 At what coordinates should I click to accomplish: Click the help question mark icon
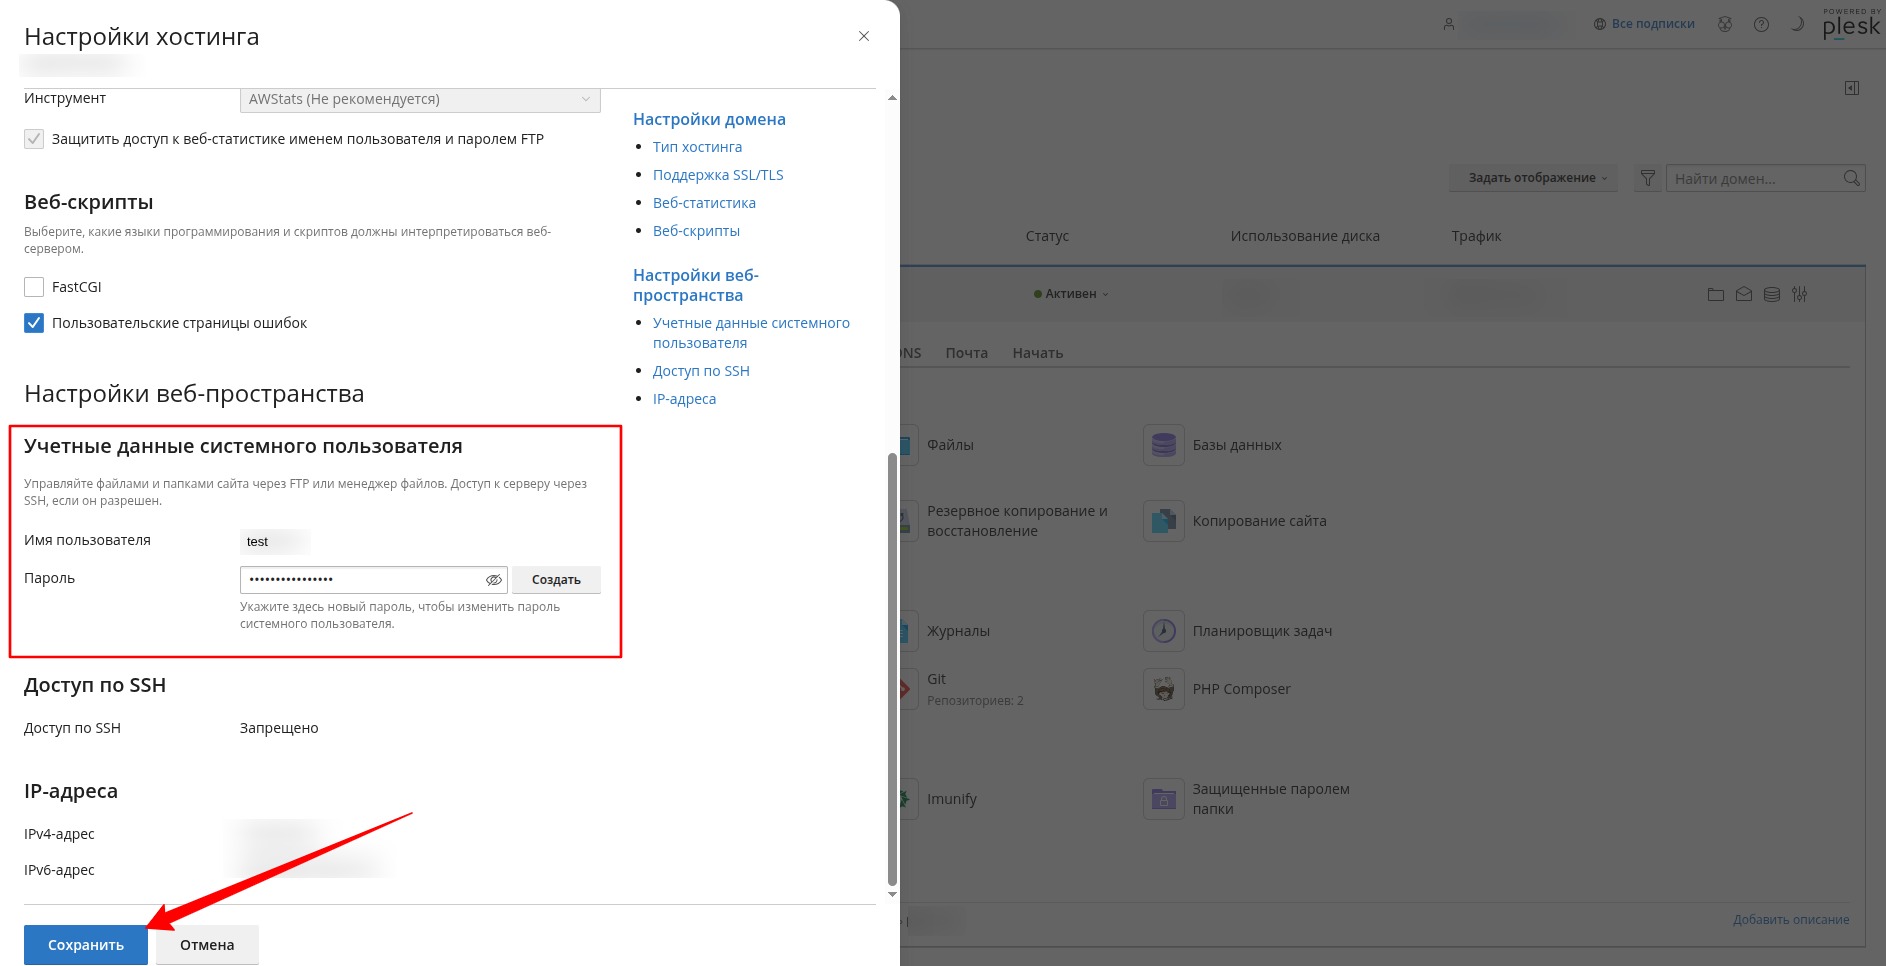click(1761, 24)
